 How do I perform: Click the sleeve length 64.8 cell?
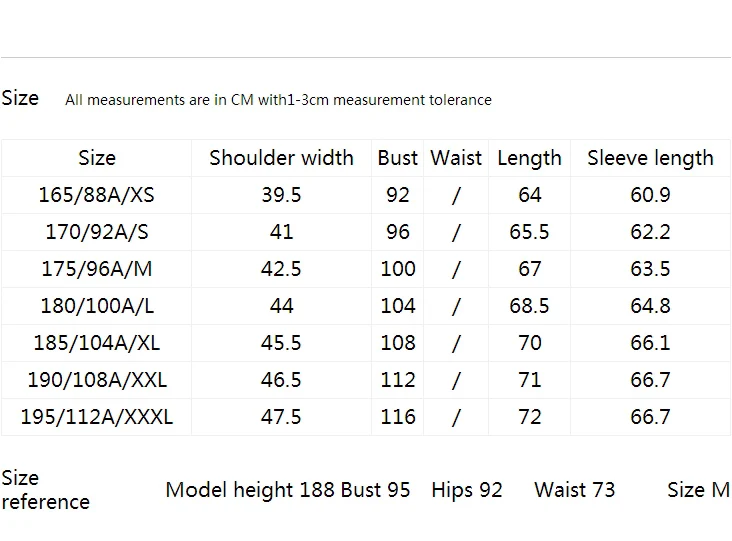pos(650,305)
